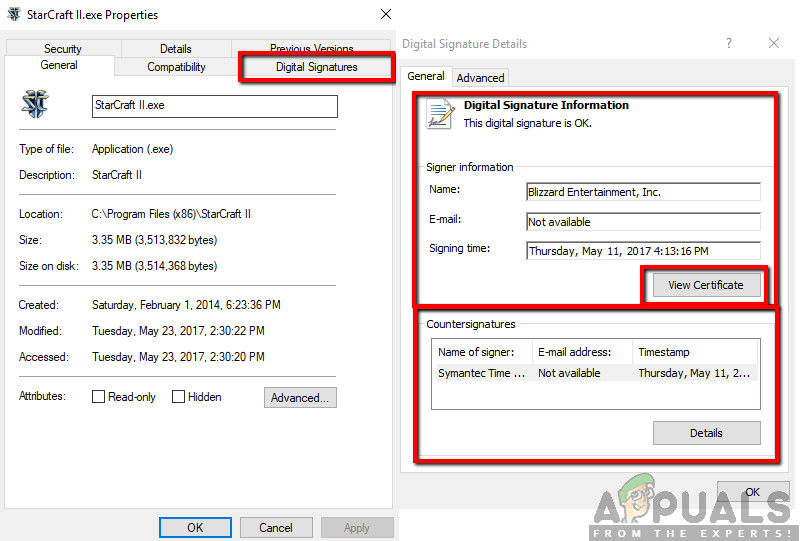Click the digital signature certificate icon

[x=440, y=114]
